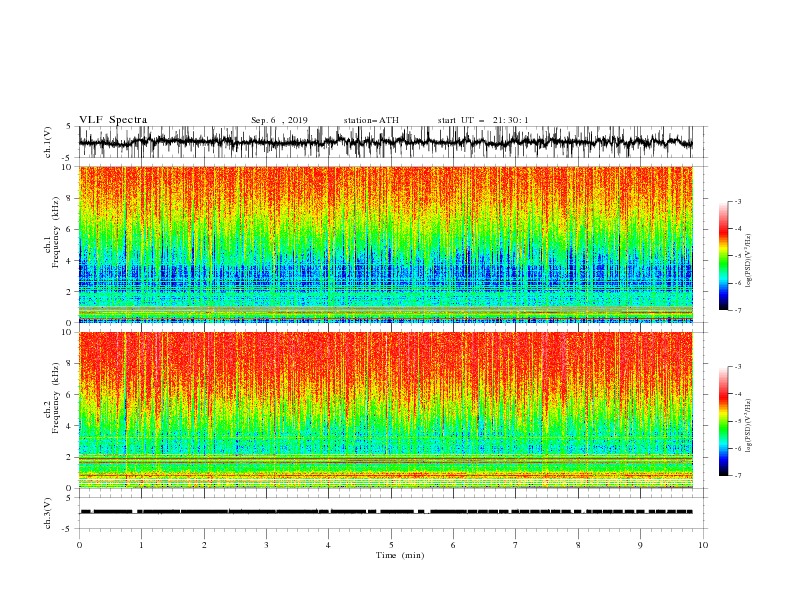Click the ch.2 colorbar label log(PSD)(V²/Hz)

point(749,426)
